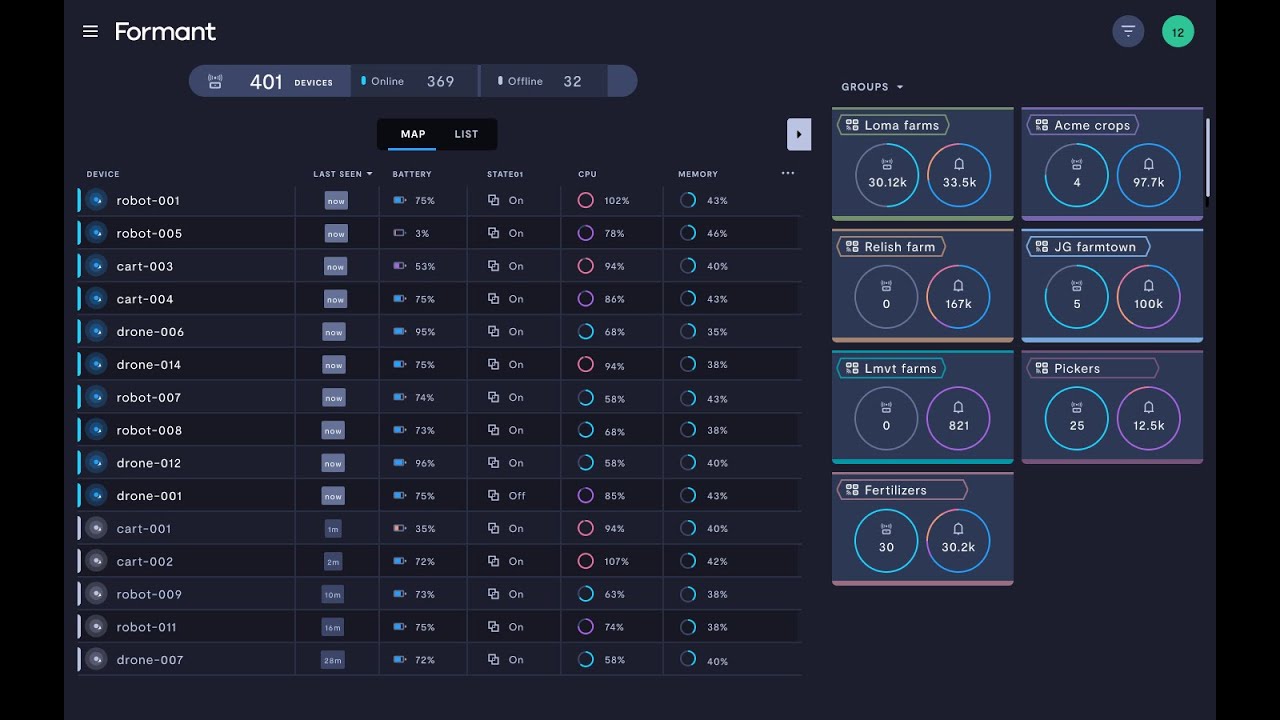Image resolution: width=1280 pixels, height=720 pixels.
Task: Open the filter icon button
Action: (1128, 31)
